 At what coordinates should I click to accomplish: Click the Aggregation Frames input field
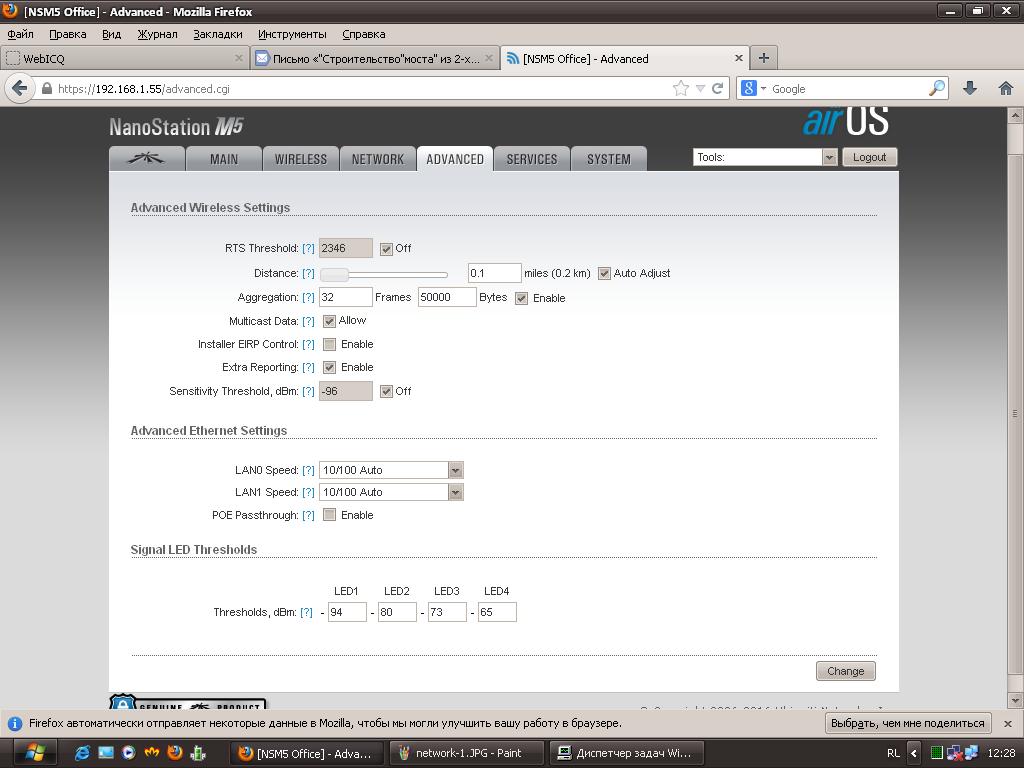pyautogui.click(x=345, y=297)
